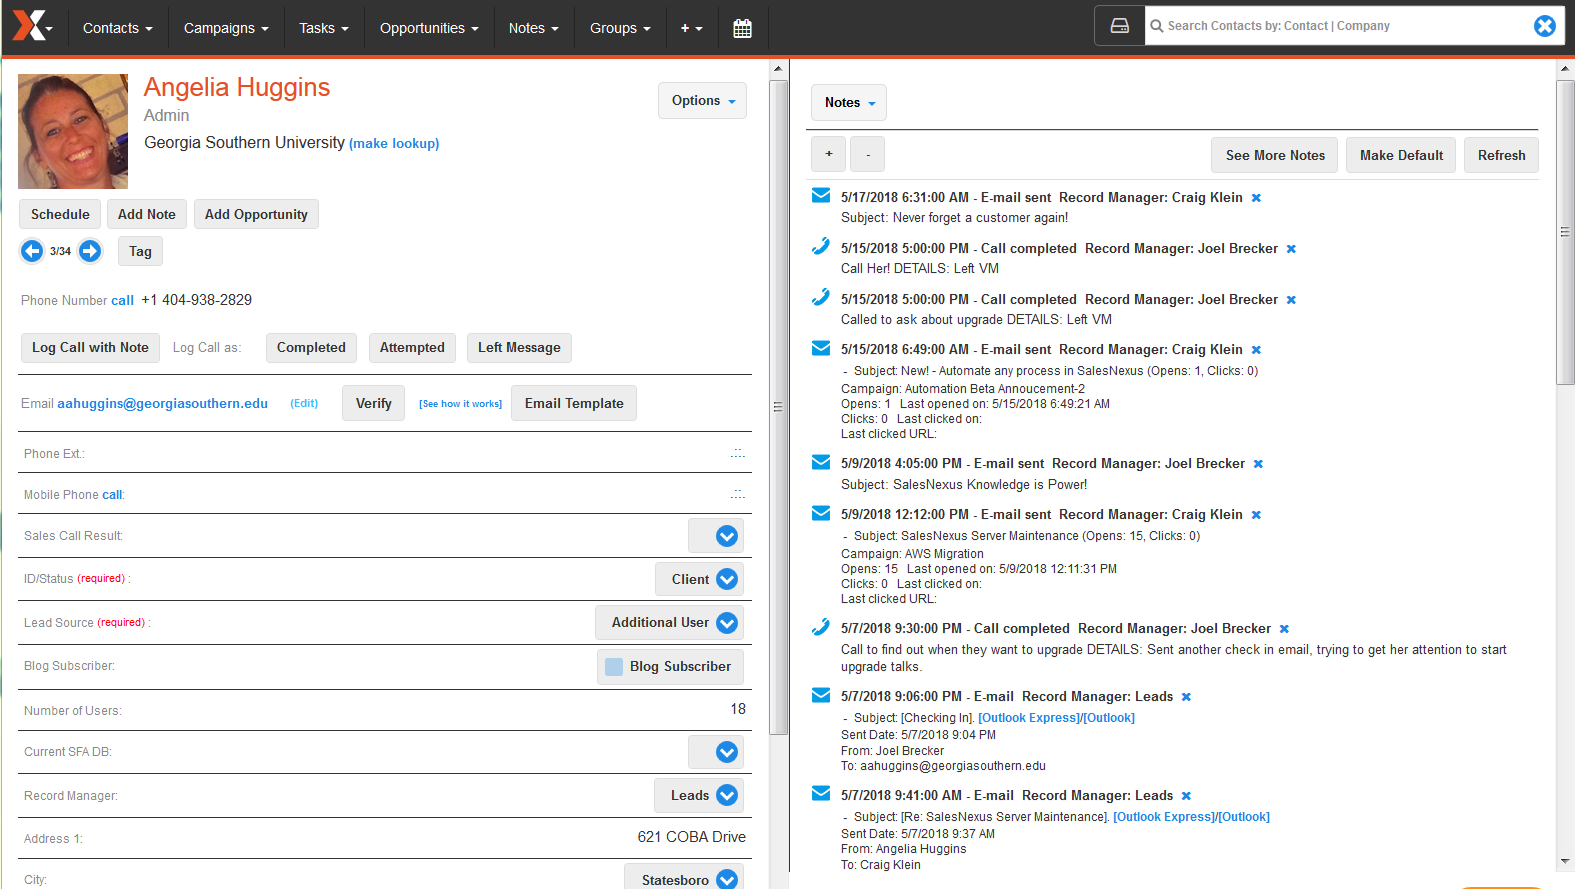Viewport: 1575px width, 889px height.
Task: Open the ID/Status Client dropdown
Action: click(727, 579)
